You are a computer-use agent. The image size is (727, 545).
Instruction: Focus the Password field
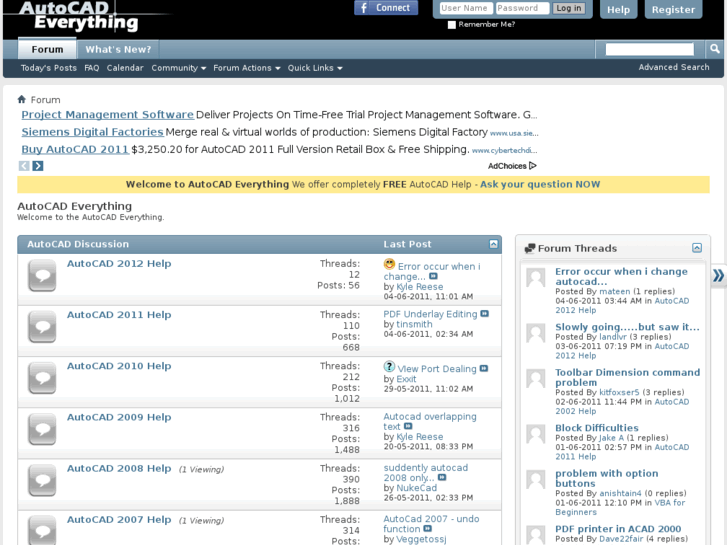coord(522,8)
